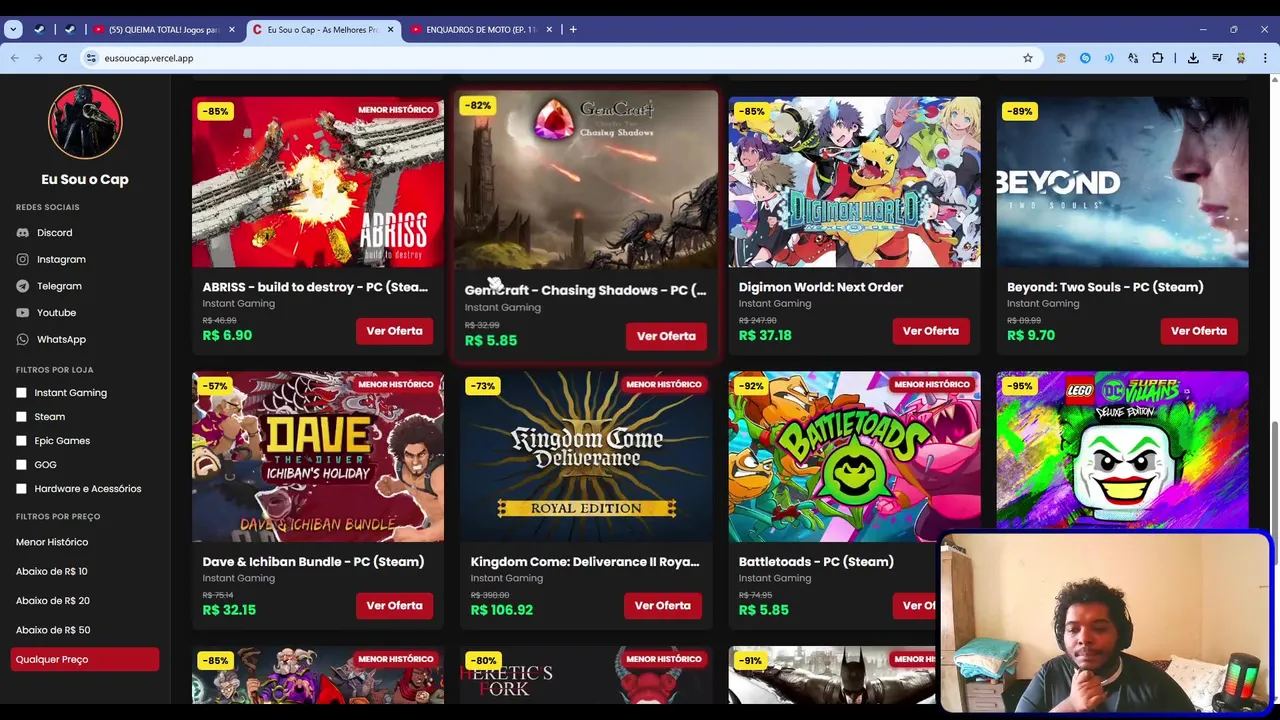Image resolution: width=1280 pixels, height=720 pixels.
Task: Switch to the Eu Sou o Cap tab
Action: point(323,30)
